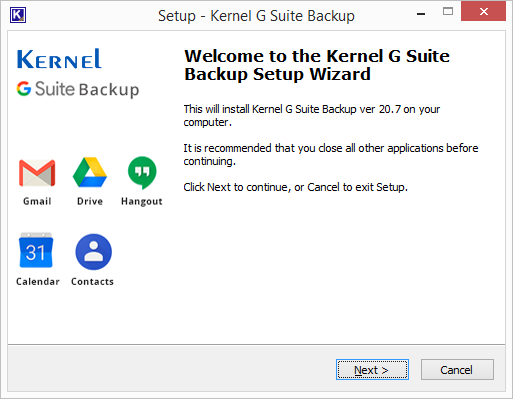Click the Contacts label text
Screen dimensions: 513x399
[92, 282]
